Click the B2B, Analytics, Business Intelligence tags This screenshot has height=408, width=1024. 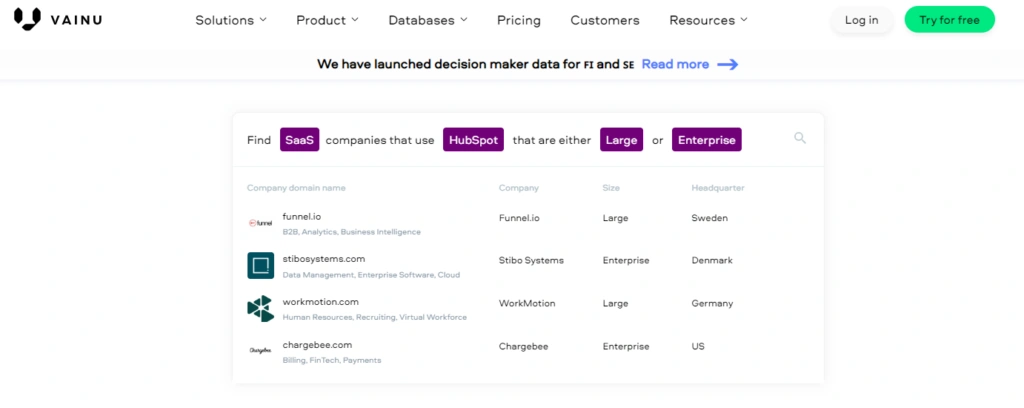(351, 232)
